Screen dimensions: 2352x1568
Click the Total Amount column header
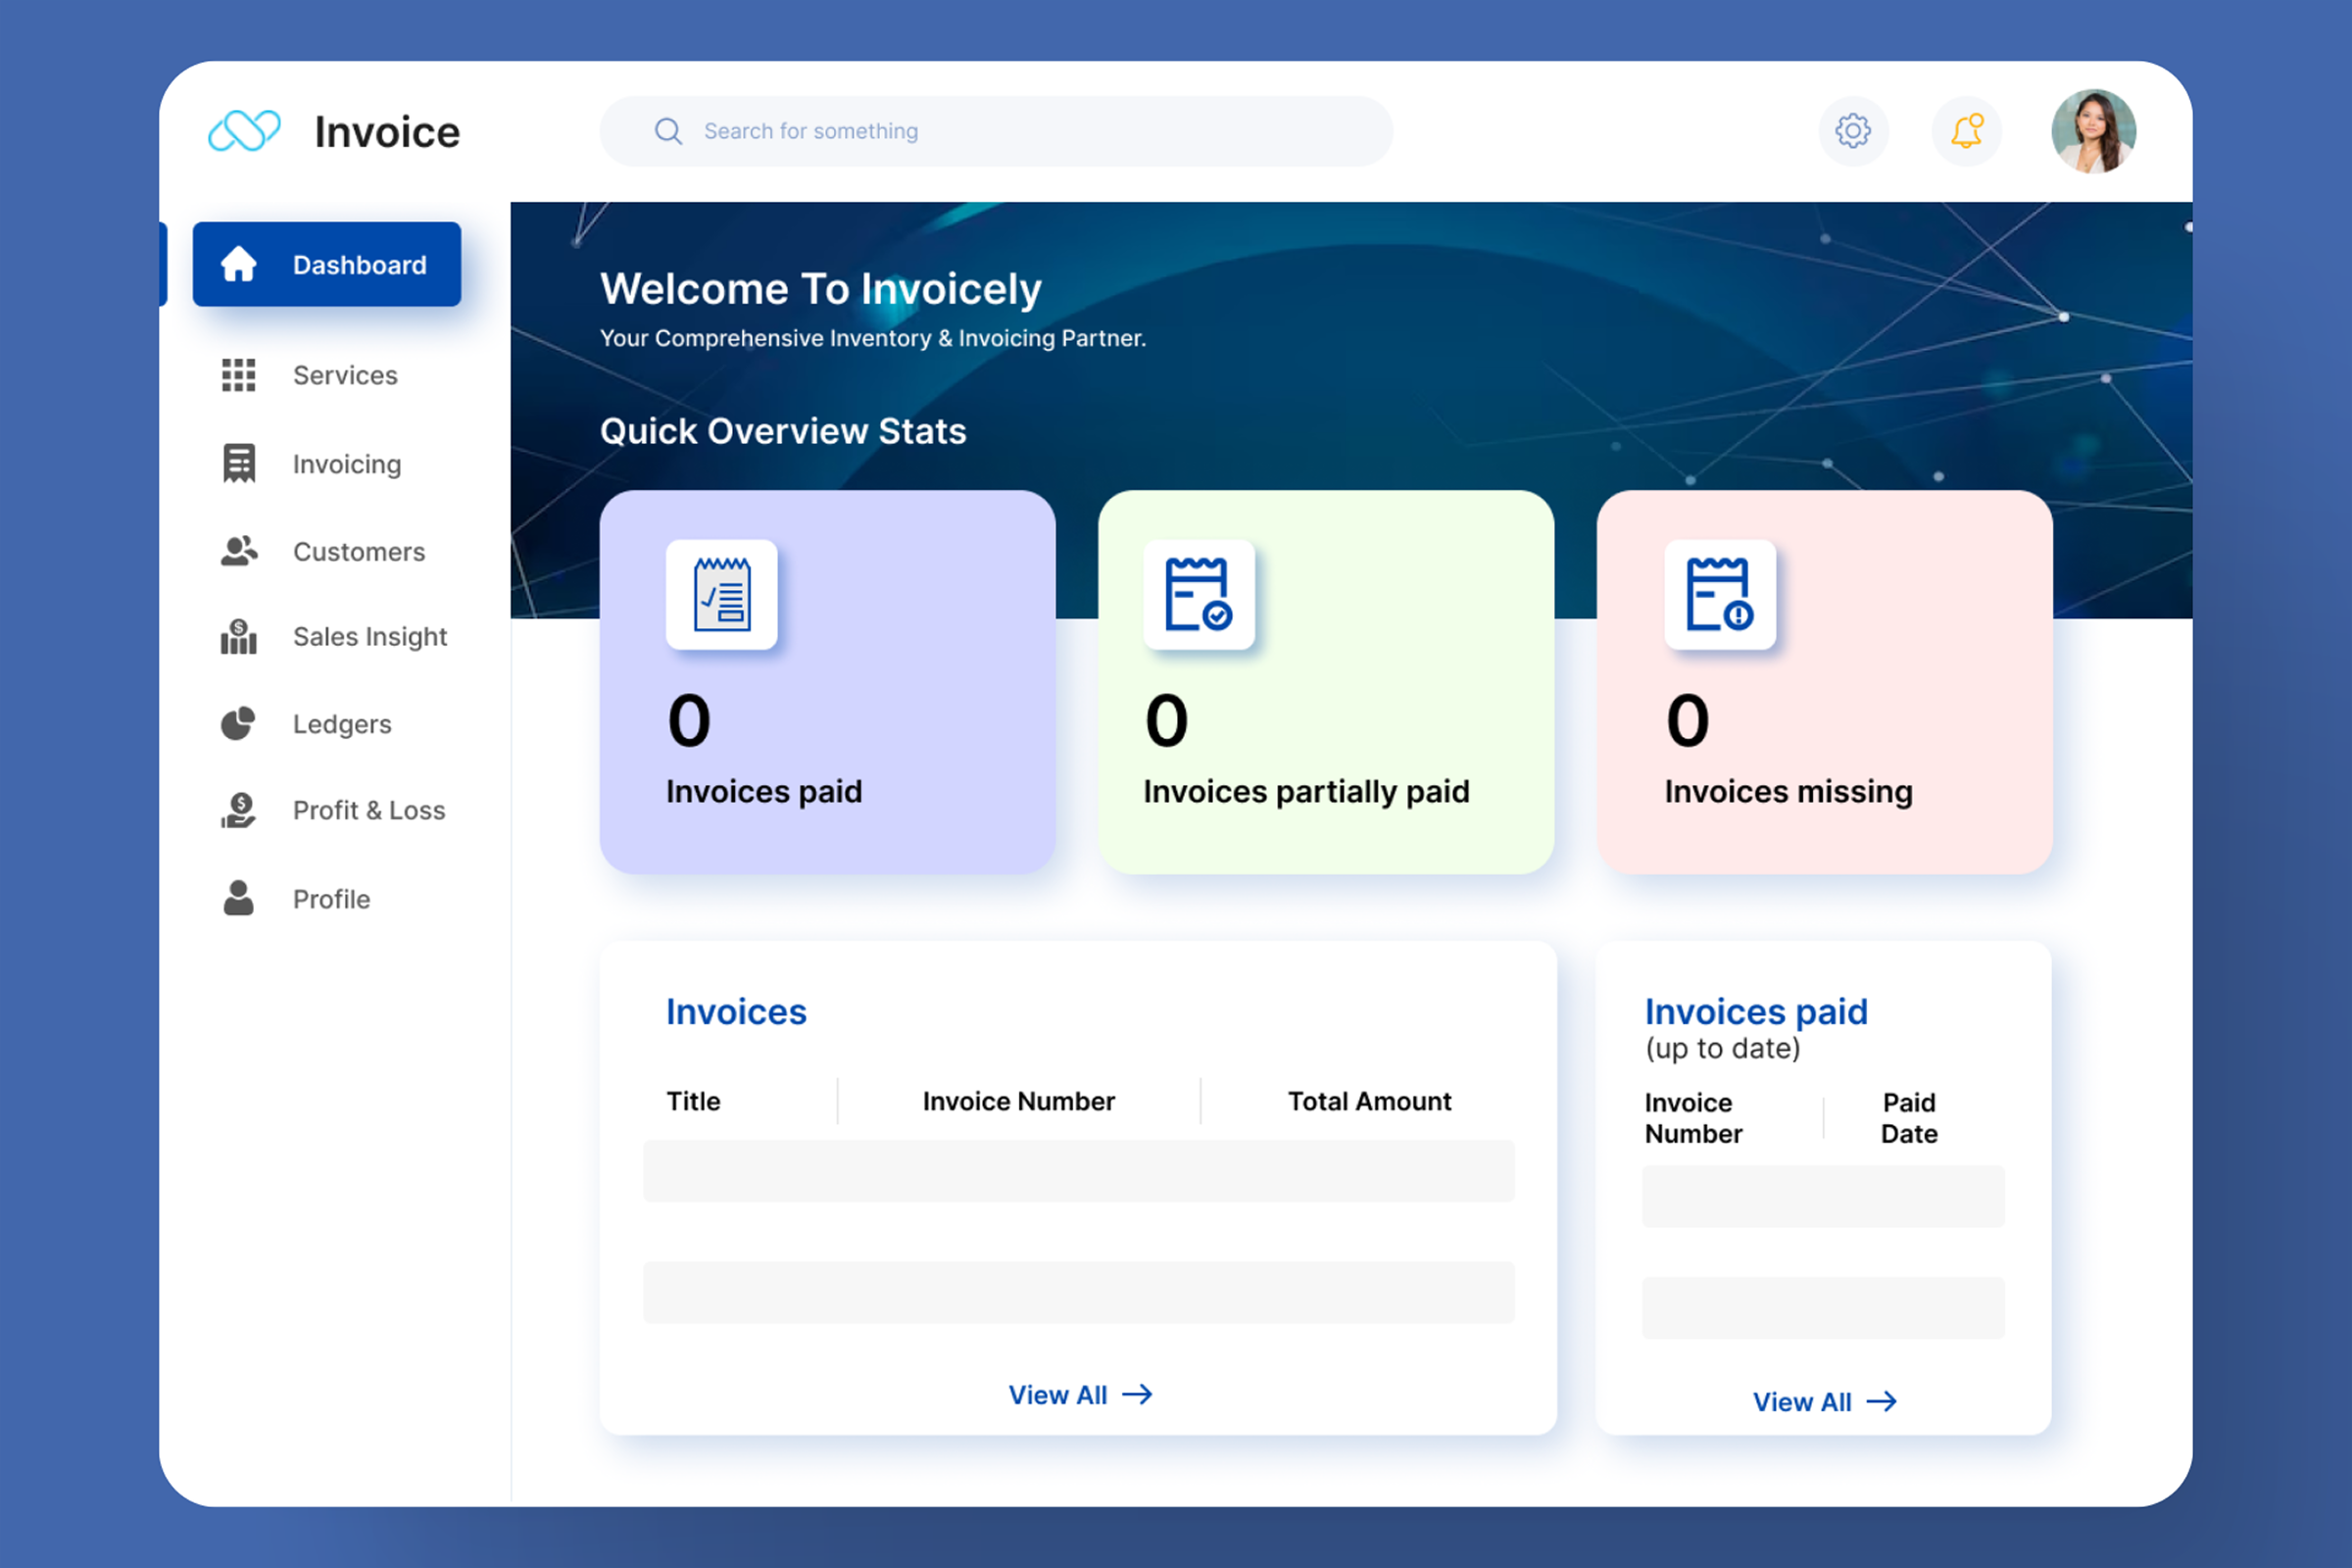pyautogui.click(x=1368, y=1101)
